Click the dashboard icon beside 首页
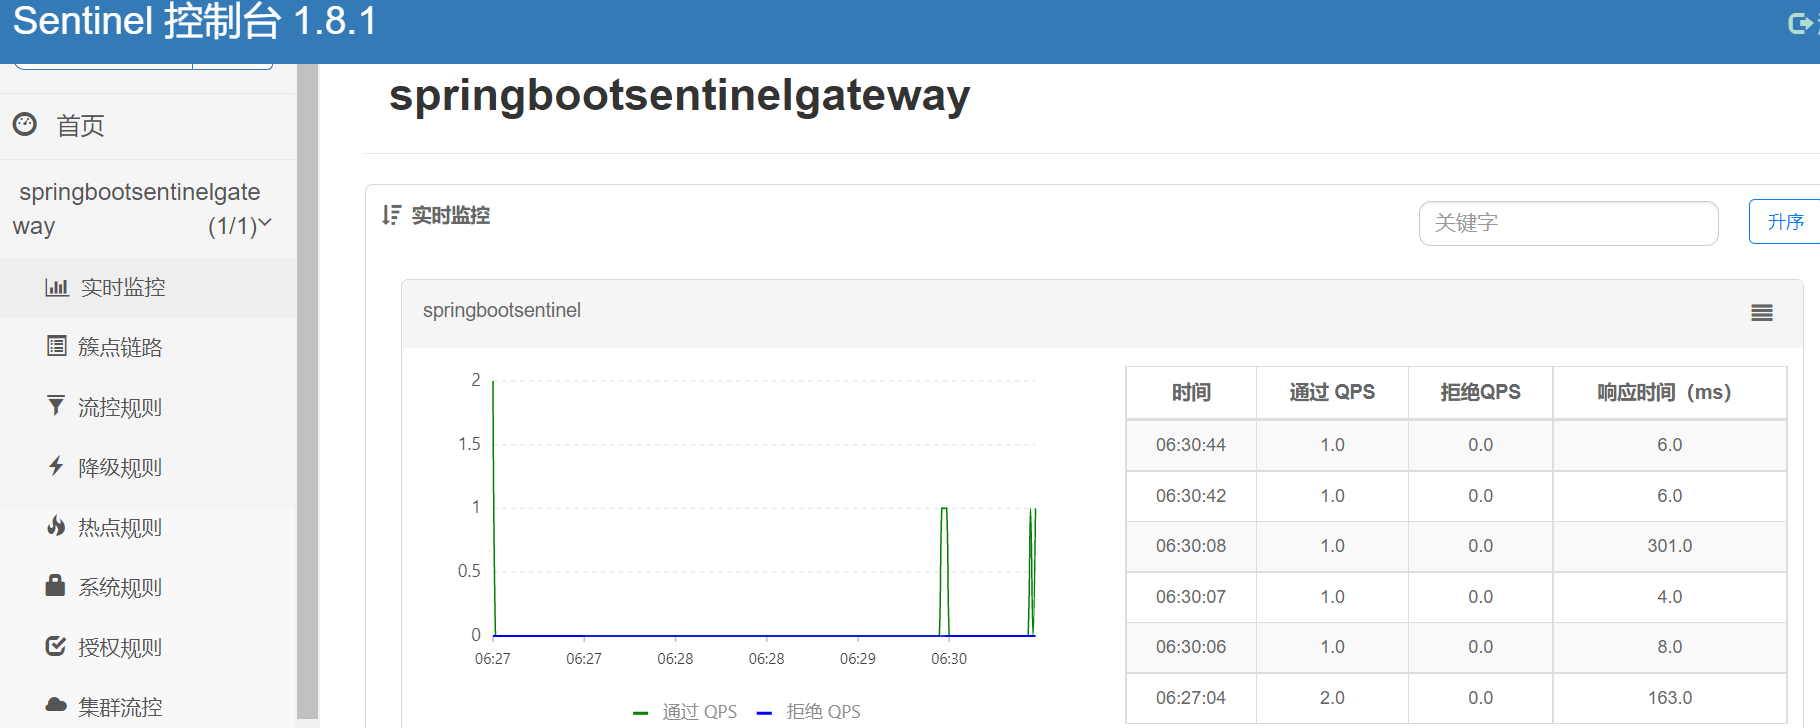 tap(25, 124)
